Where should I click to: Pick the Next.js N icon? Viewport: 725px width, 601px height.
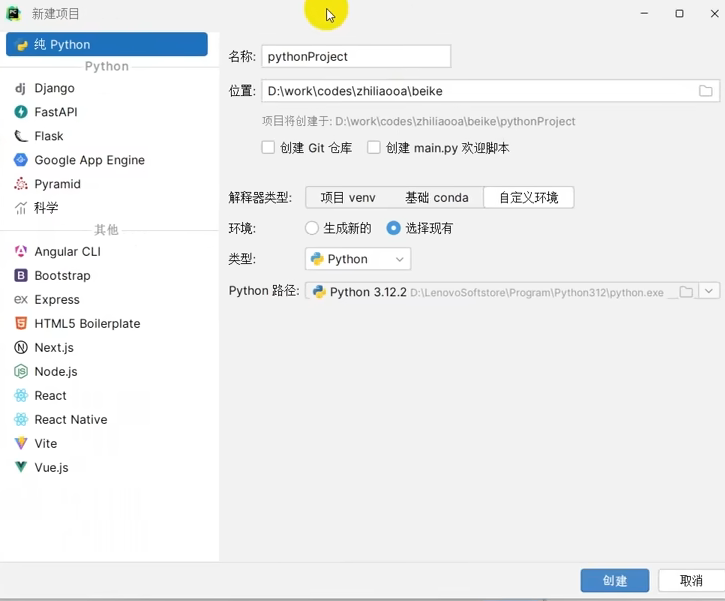tap(21, 347)
